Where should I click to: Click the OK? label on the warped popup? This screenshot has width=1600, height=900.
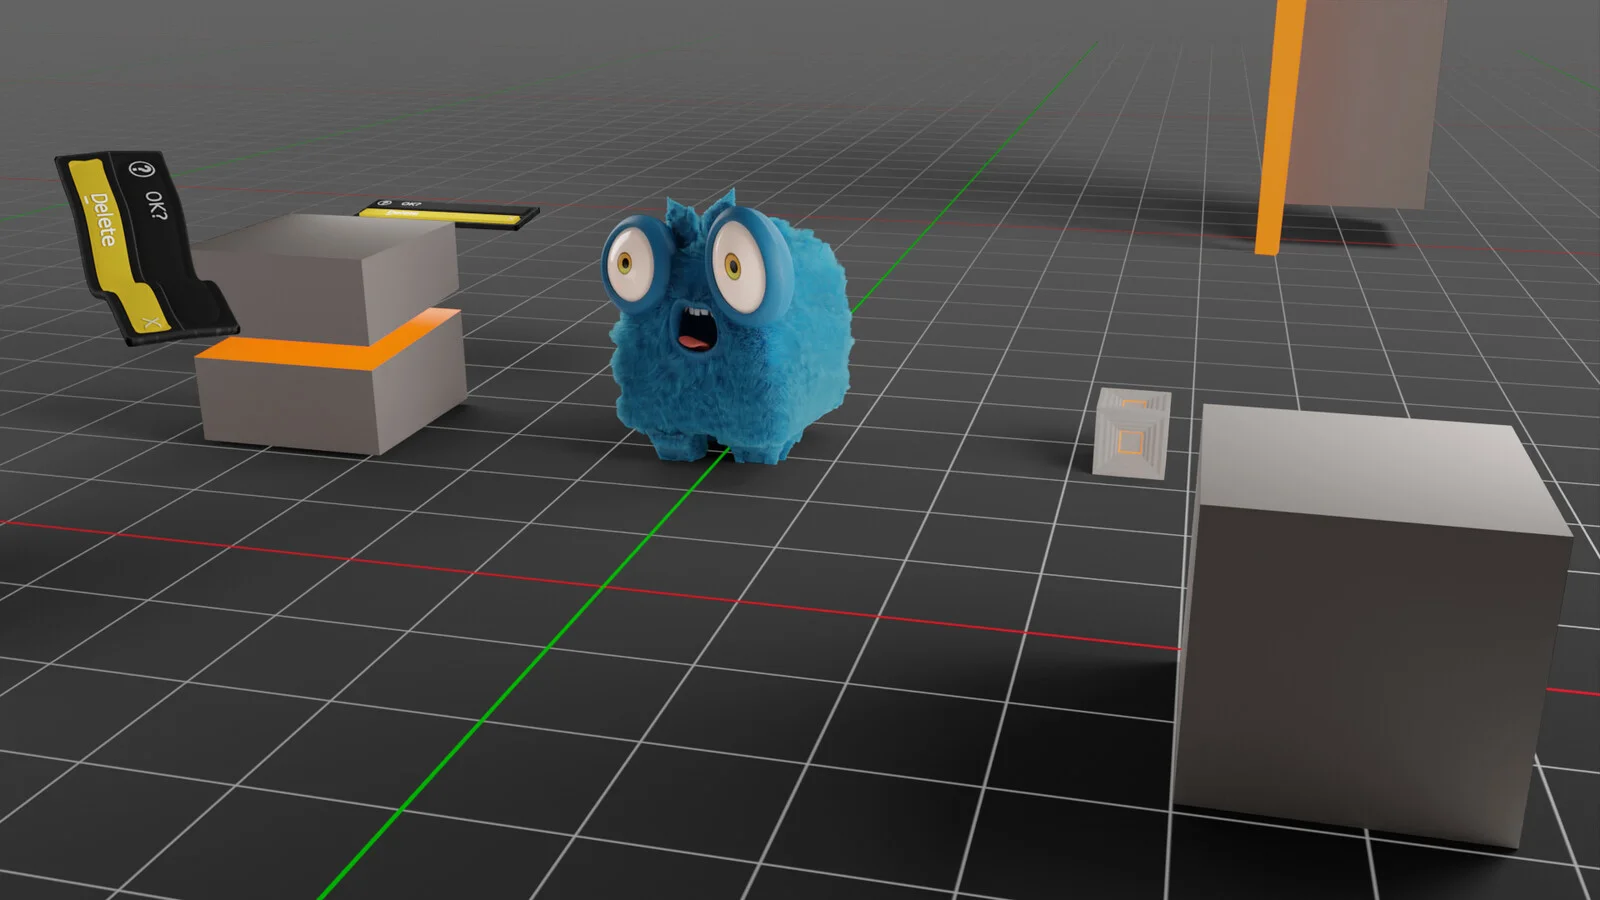(156, 205)
